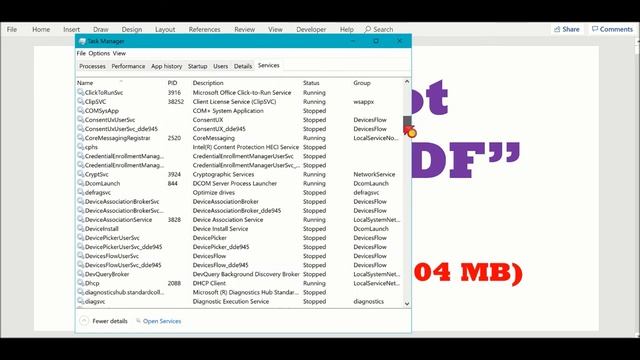
Task: Click the Search magnifier icon in Word
Action: (x=368, y=29)
